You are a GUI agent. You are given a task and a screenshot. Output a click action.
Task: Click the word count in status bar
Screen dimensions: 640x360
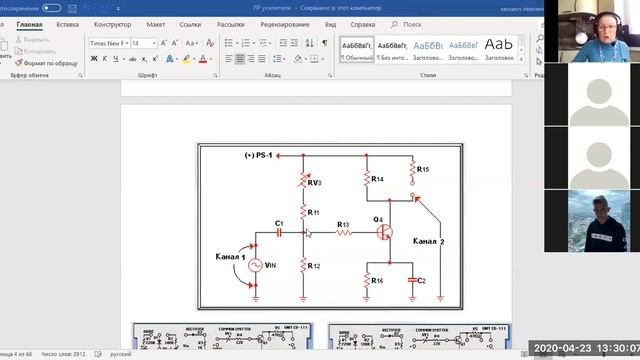(x=63, y=354)
